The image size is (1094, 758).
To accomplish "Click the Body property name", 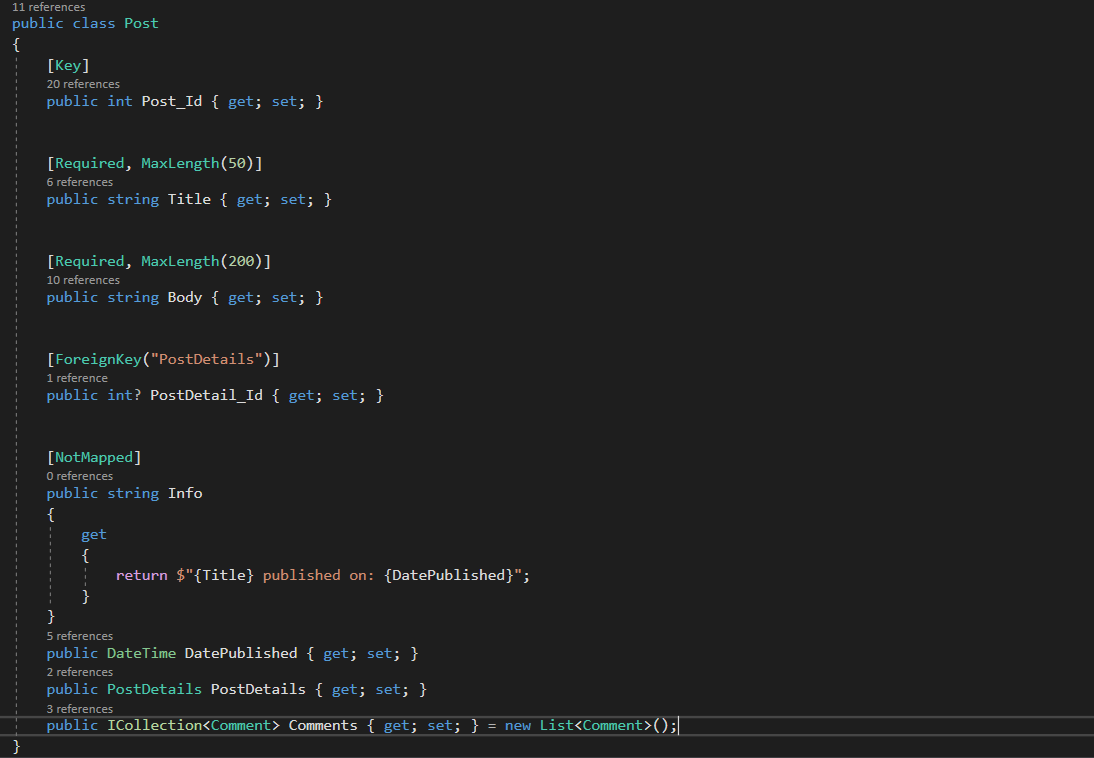I will pyautogui.click(x=185, y=297).
